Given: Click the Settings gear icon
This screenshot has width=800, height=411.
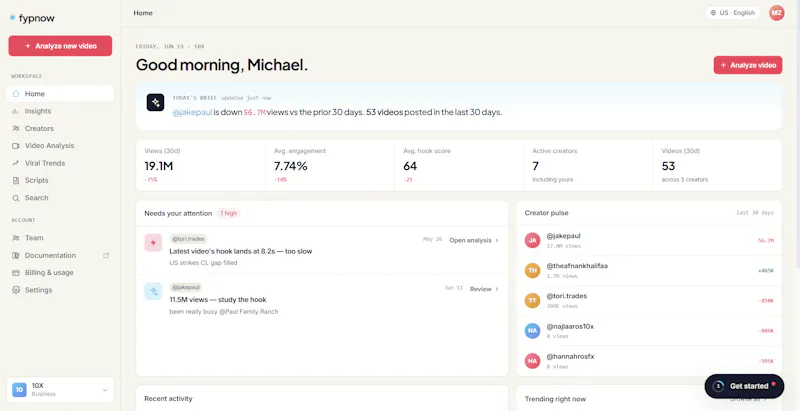Looking at the screenshot, I should [x=16, y=290].
